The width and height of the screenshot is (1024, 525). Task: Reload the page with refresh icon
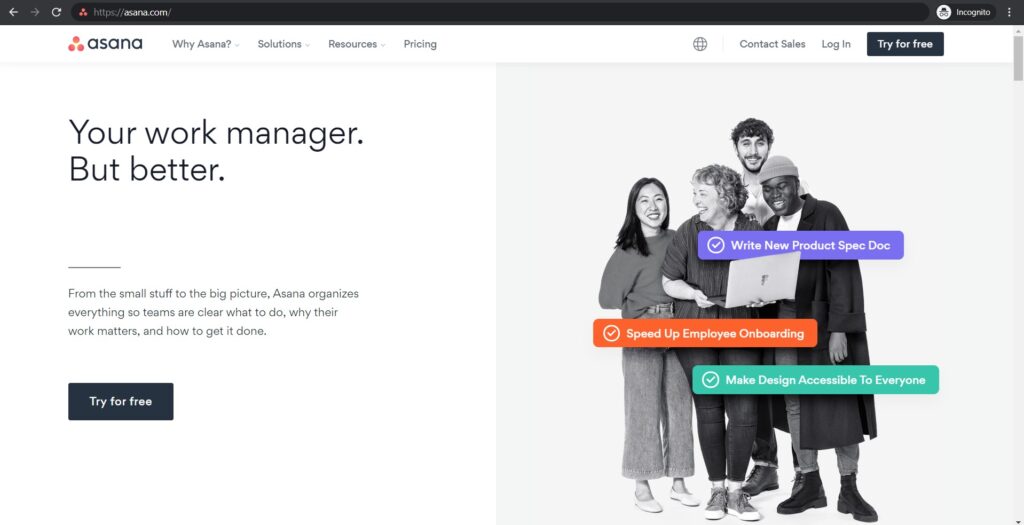point(56,12)
